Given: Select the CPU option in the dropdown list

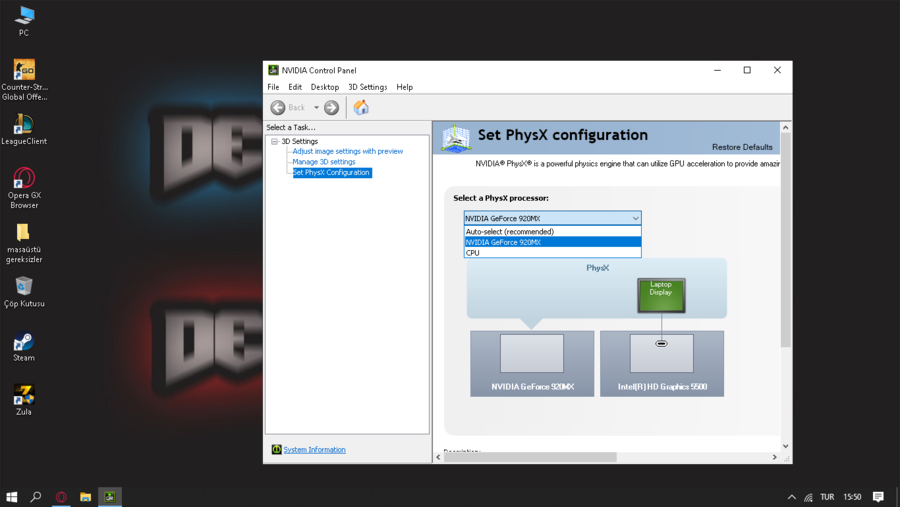Looking at the screenshot, I should coord(473,253).
